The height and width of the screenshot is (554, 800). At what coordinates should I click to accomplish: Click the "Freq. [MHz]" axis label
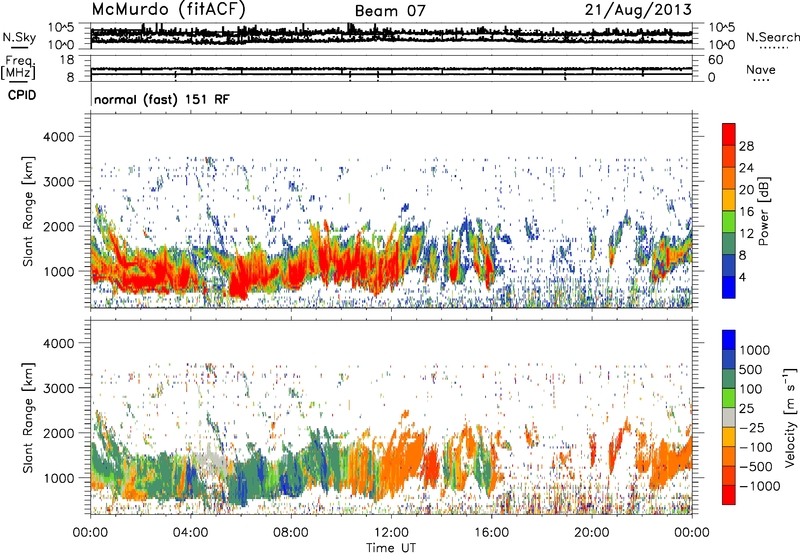point(18,67)
